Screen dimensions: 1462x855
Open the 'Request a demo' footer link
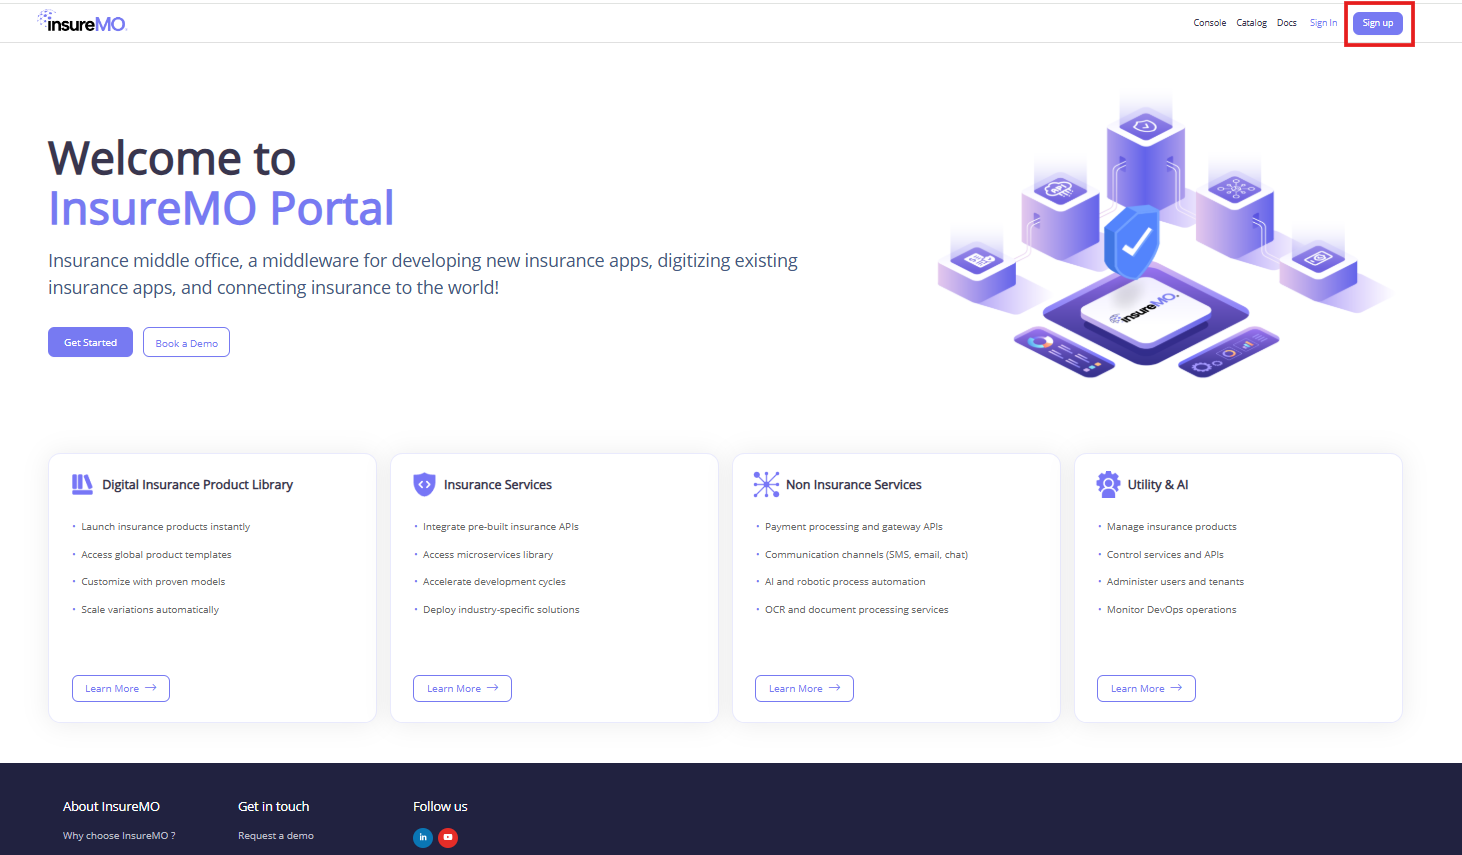coord(276,836)
